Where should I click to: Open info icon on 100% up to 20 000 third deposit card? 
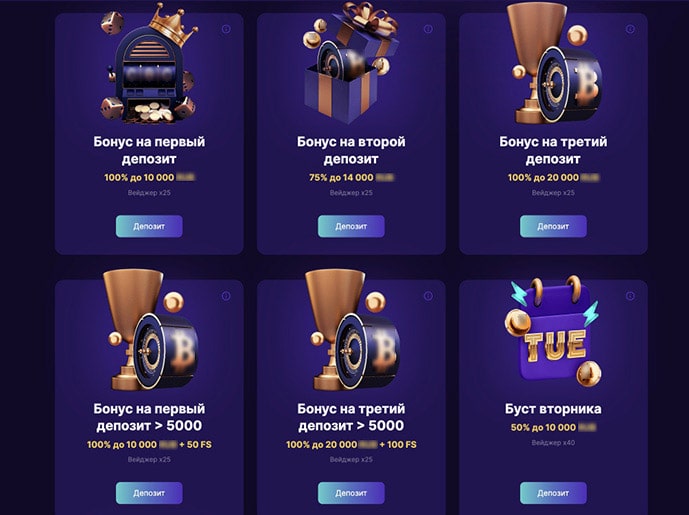tap(630, 29)
